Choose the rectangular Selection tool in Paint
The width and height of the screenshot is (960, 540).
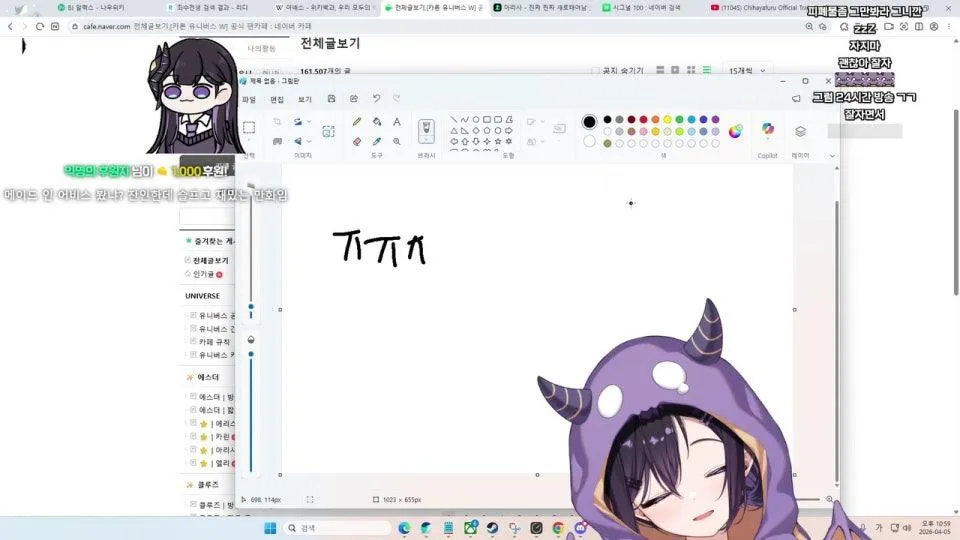click(x=249, y=127)
